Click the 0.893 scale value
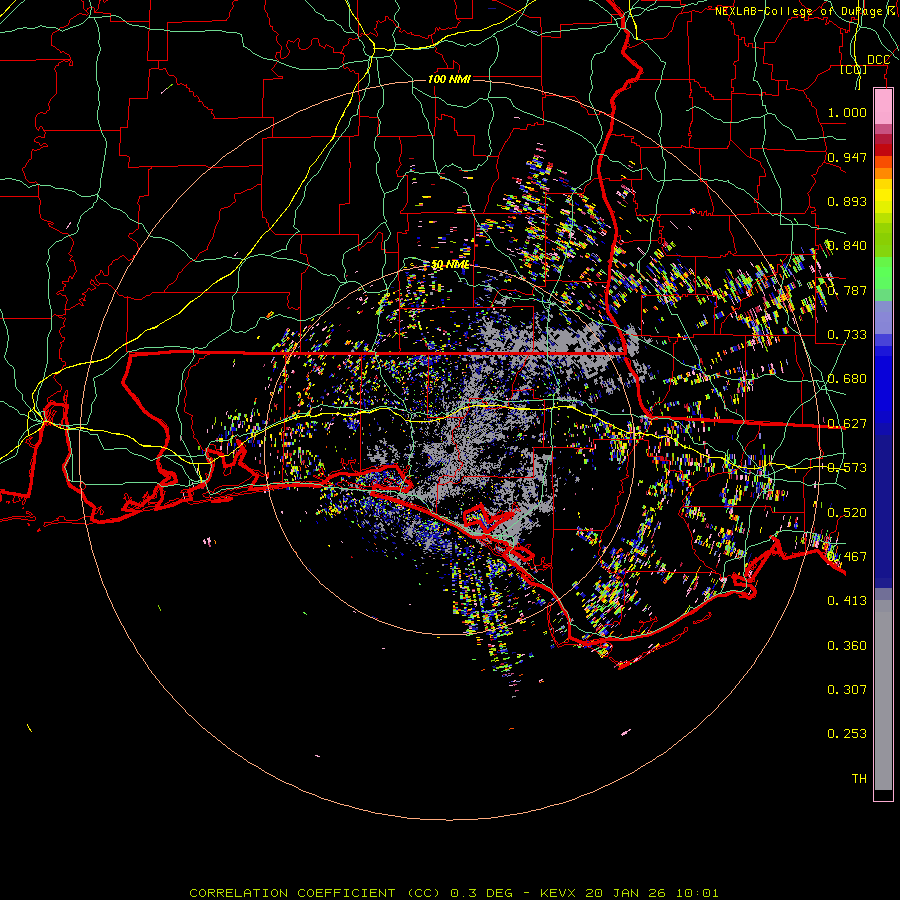 (x=847, y=201)
